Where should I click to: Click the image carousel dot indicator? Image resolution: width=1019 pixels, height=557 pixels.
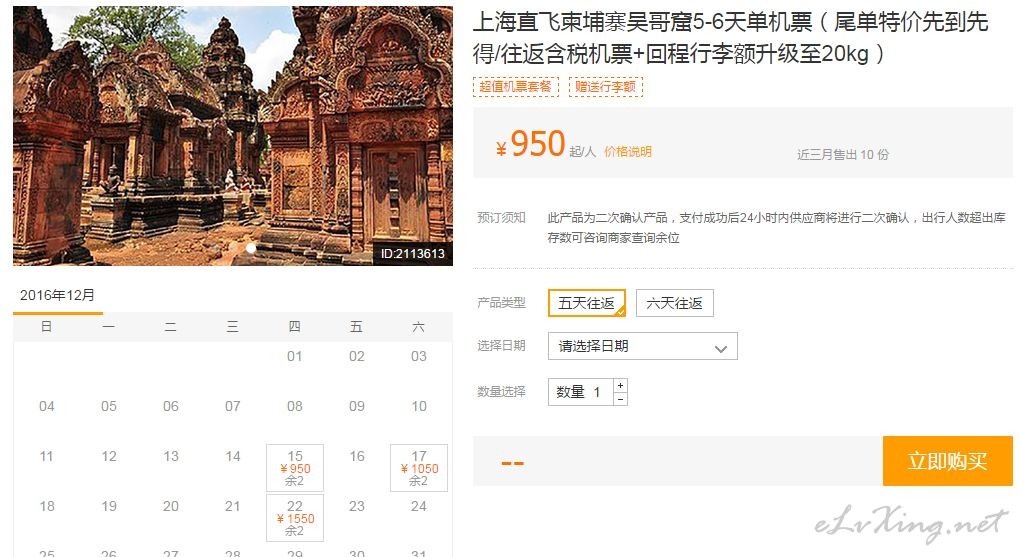(x=251, y=248)
